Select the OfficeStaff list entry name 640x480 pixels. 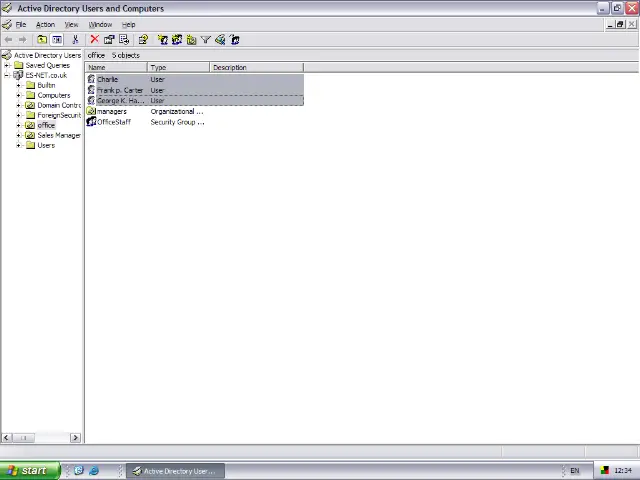(114, 122)
